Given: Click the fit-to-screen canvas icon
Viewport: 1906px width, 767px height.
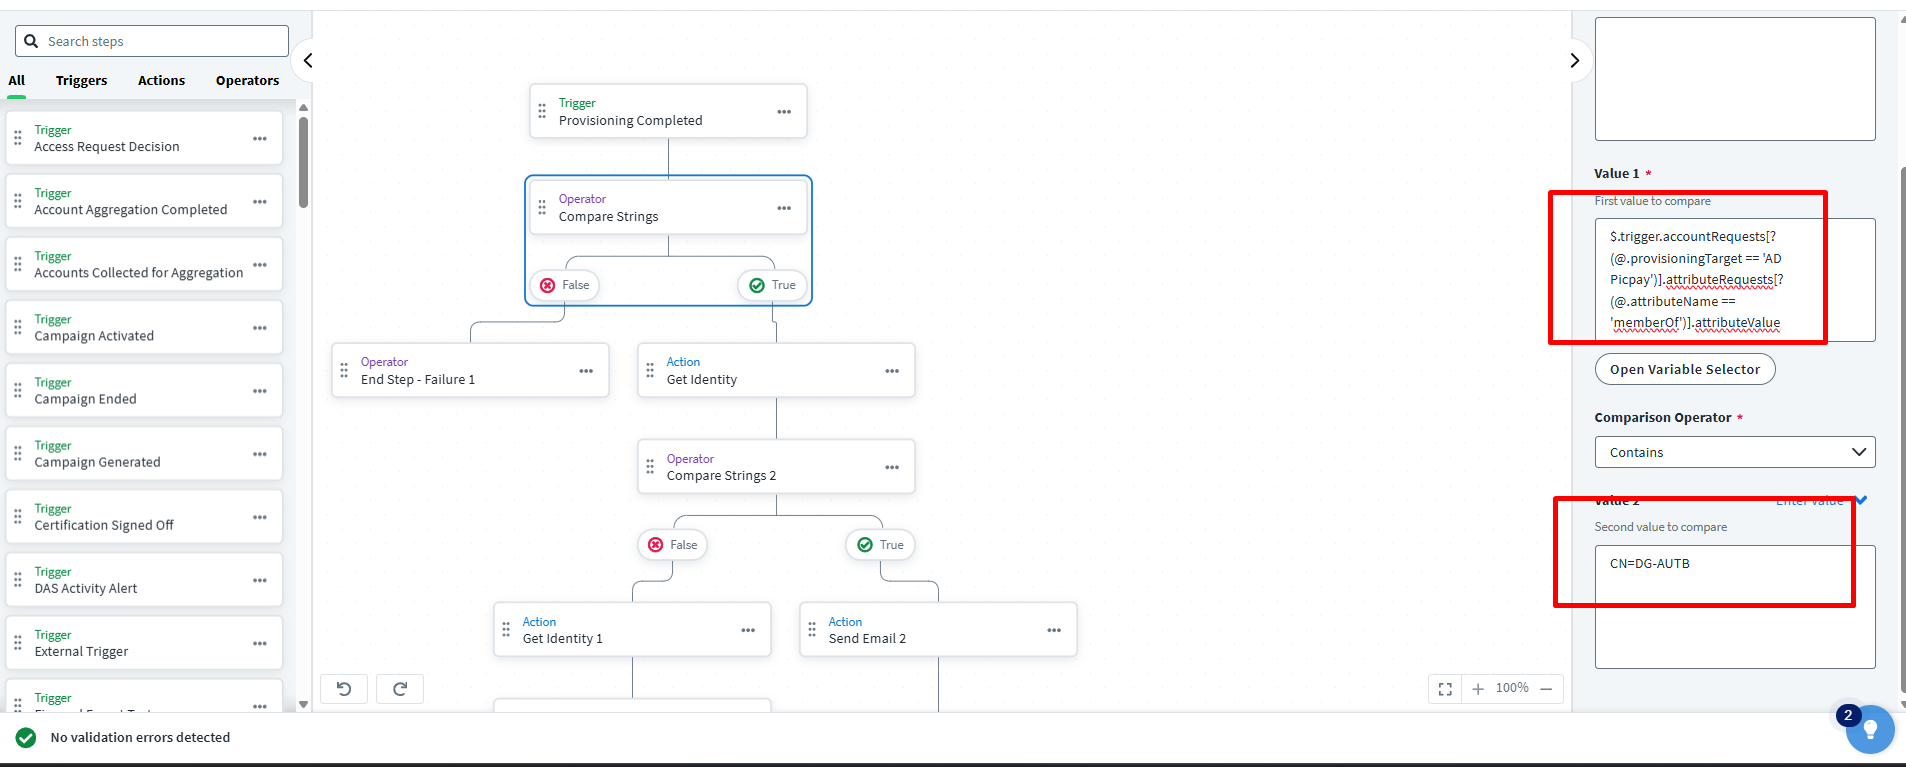Looking at the screenshot, I should 1445,689.
